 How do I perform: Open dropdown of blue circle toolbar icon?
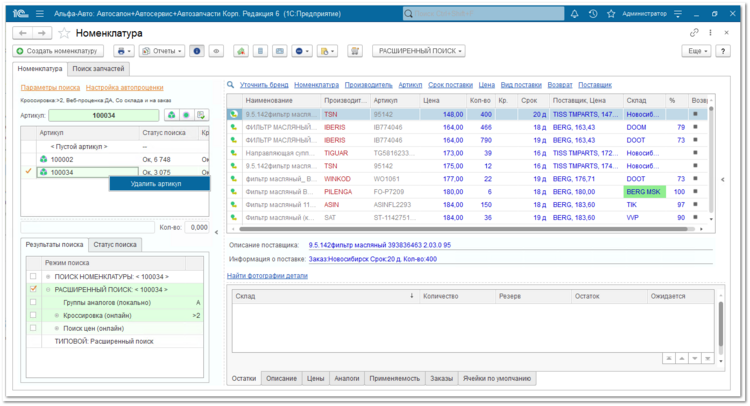pyautogui.click(x=302, y=51)
